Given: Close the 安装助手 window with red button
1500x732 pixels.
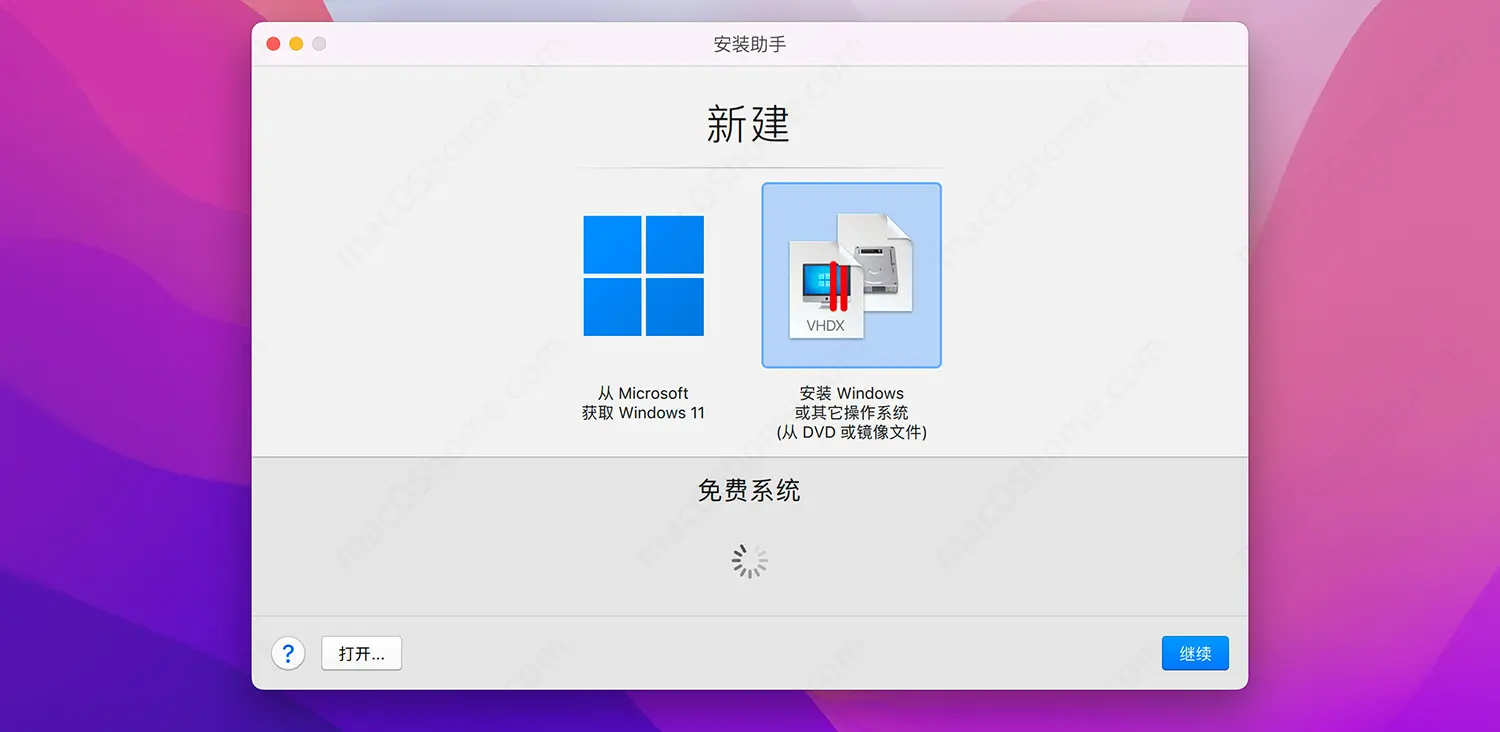Looking at the screenshot, I should (x=273, y=44).
